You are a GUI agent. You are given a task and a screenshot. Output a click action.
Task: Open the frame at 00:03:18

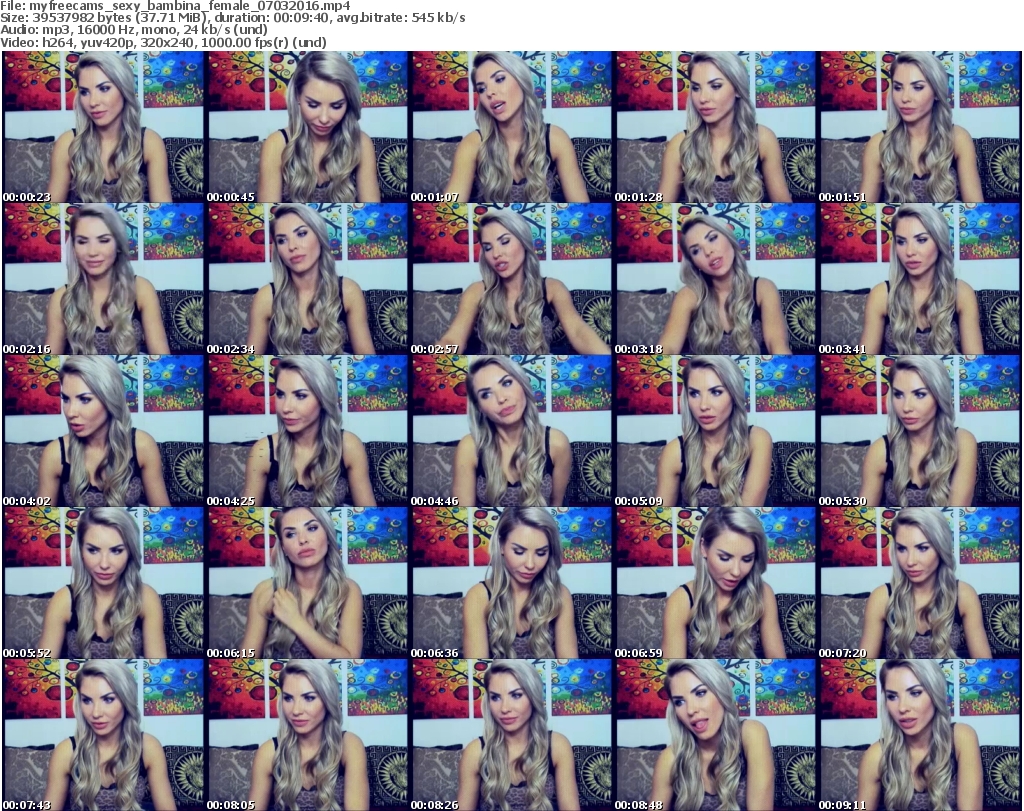coord(715,279)
